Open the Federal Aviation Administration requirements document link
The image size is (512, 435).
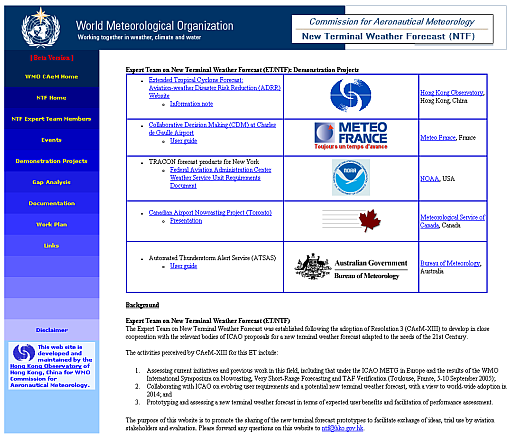coord(220,178)
